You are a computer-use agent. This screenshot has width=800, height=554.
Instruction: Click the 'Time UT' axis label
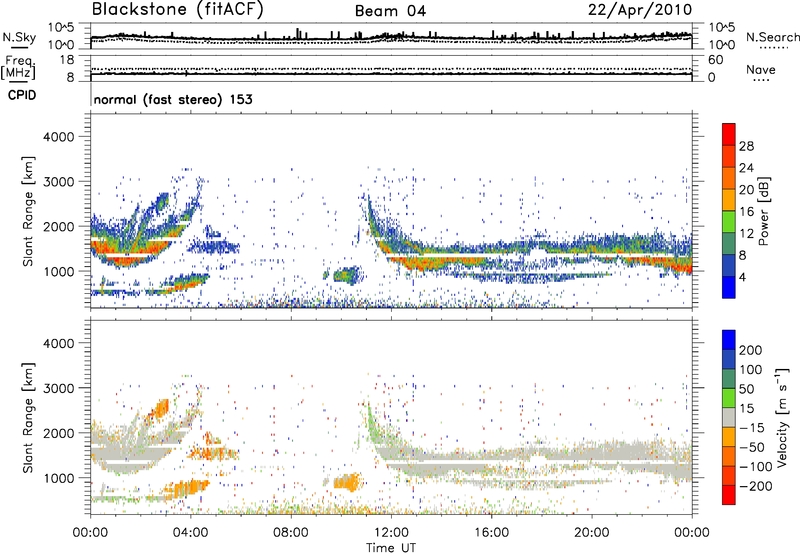coord(391,547)
